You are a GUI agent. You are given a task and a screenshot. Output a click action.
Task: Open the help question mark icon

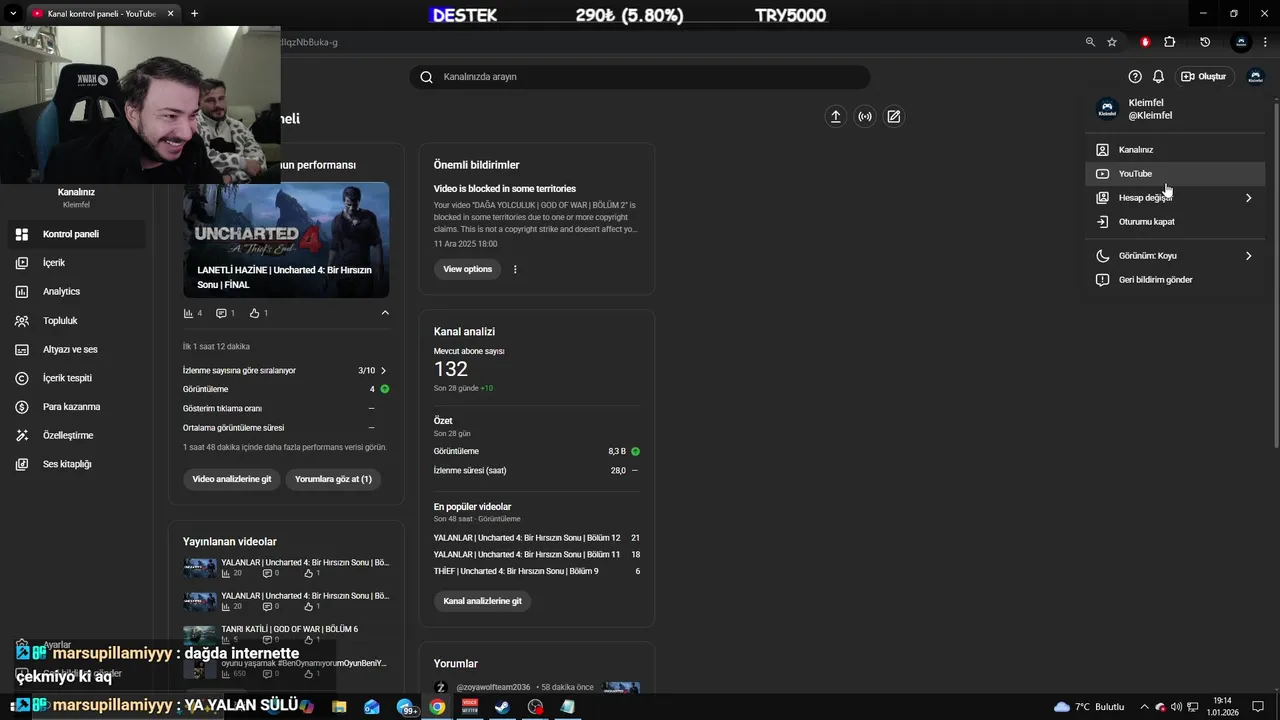pos(1135,77)
